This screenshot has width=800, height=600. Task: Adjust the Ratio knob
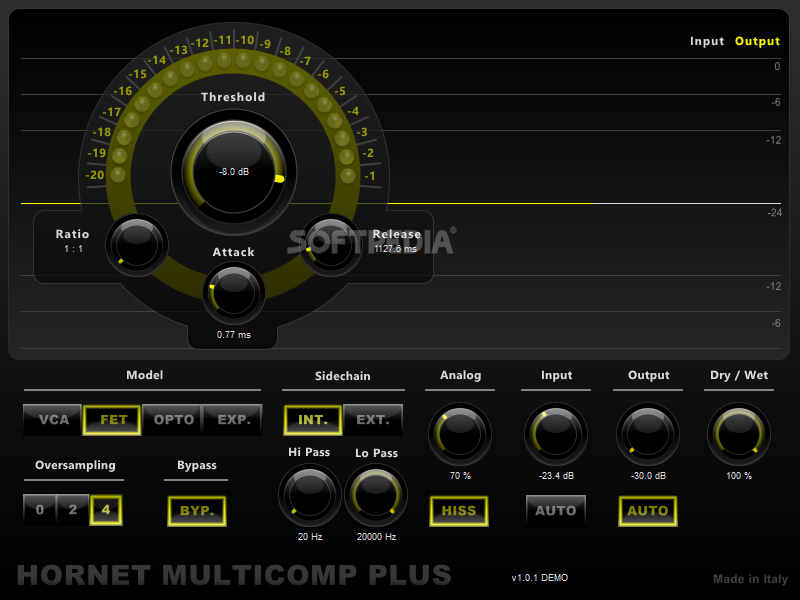[137, 245]
